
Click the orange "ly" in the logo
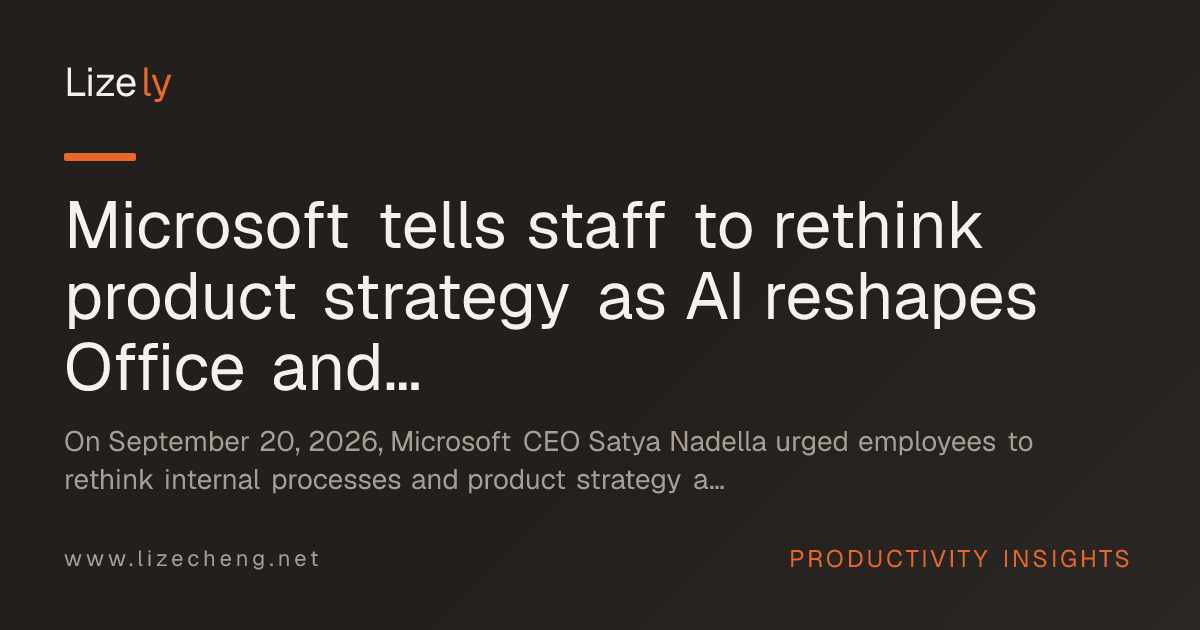pos(157,86)
